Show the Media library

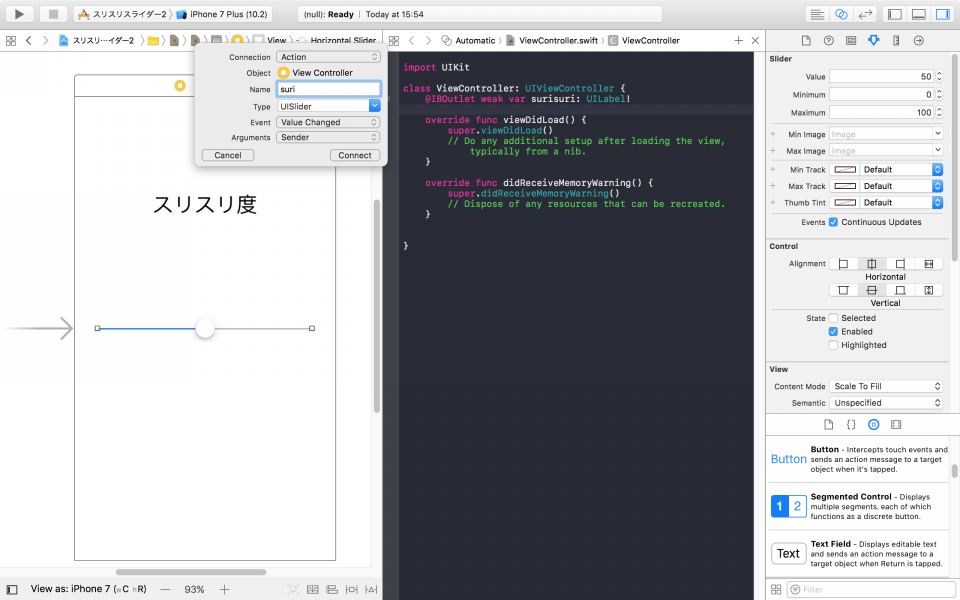(x=896, y=424)
